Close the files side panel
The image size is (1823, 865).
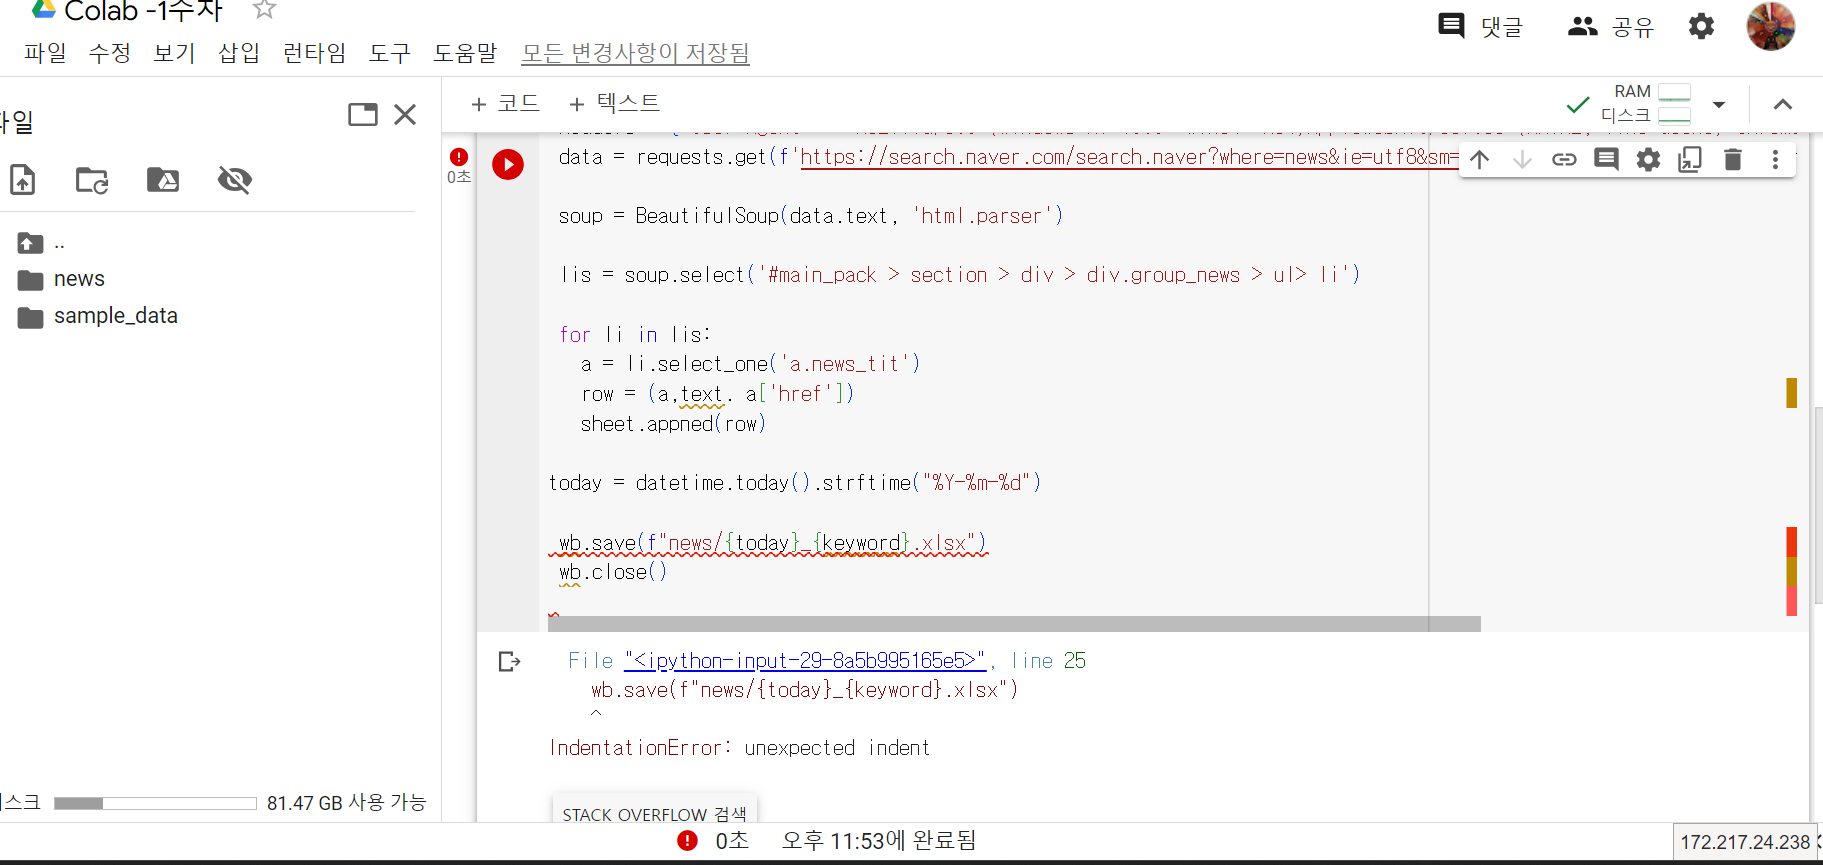pyautogui.click(x=405, y=114)
